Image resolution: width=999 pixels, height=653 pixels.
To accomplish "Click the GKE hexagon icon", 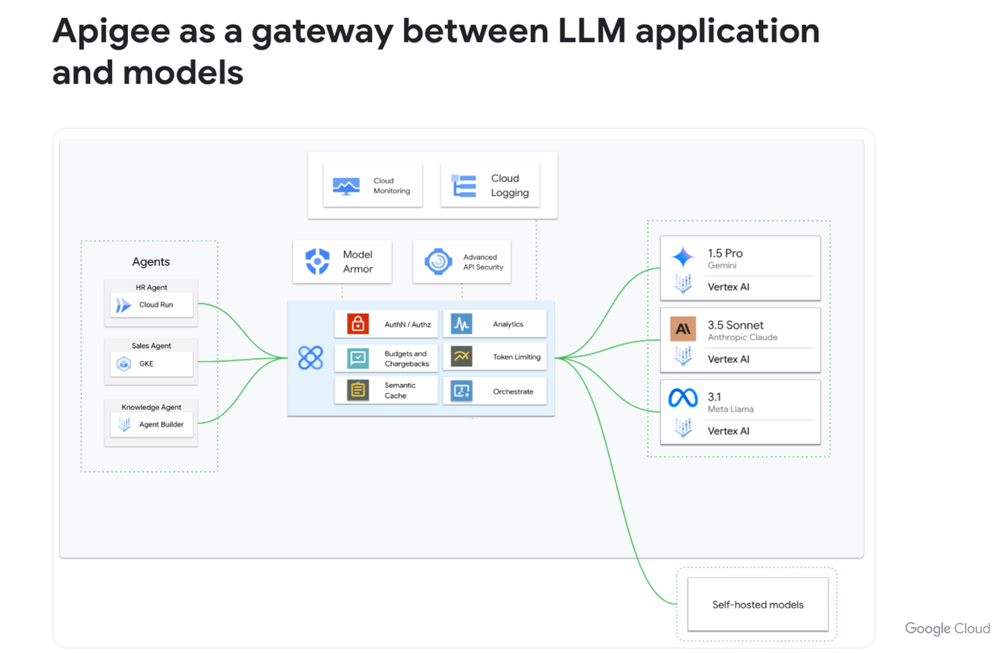I will pos(124,364).
